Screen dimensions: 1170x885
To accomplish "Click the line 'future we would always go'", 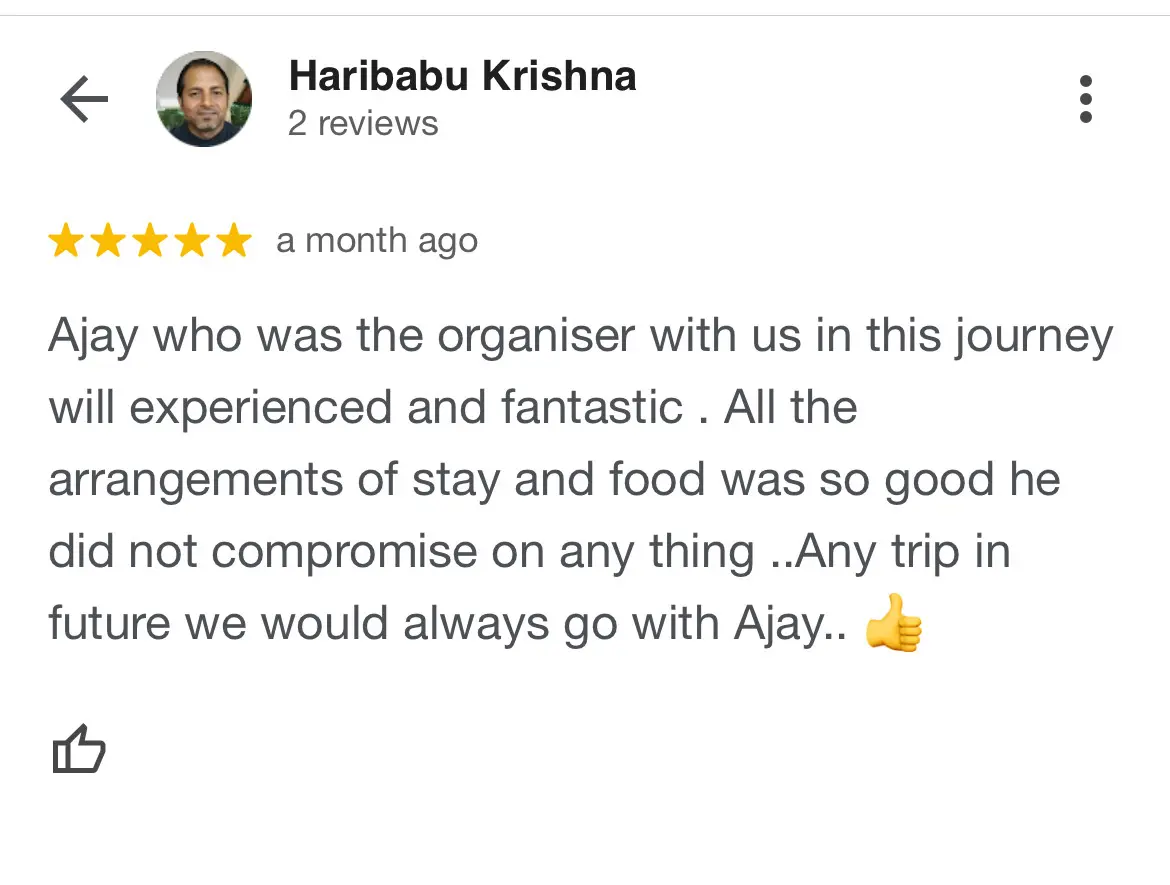I will (486, 624).
